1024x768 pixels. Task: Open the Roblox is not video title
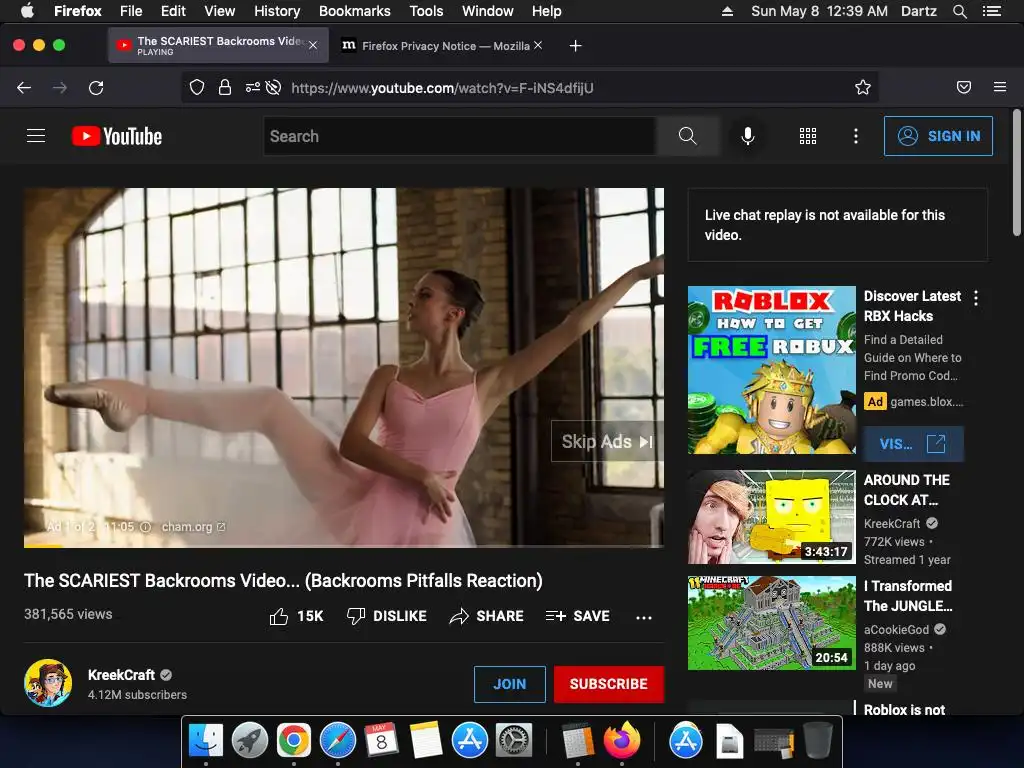pyautogui.click(x=904, y=709)
